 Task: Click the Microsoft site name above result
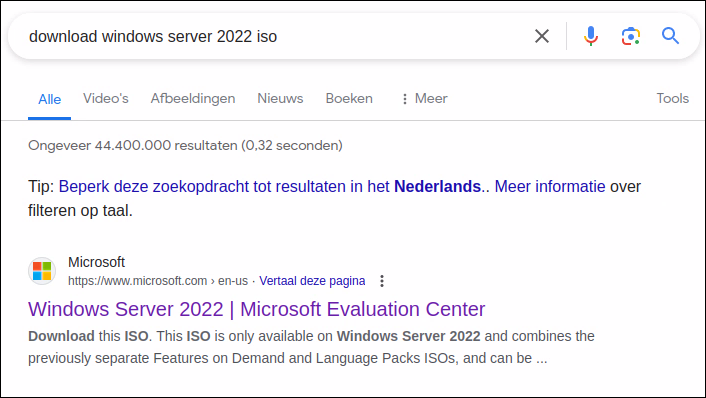pos(96,262)
